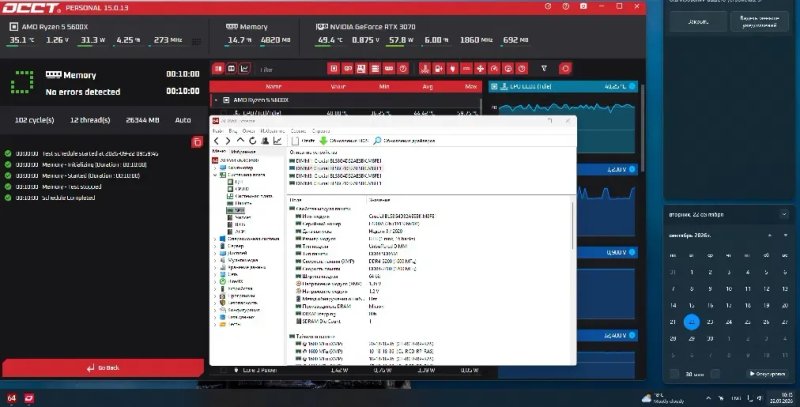
Task: Open the Отчёт menu in AIDA64
Action: click(x=248, y=131)
